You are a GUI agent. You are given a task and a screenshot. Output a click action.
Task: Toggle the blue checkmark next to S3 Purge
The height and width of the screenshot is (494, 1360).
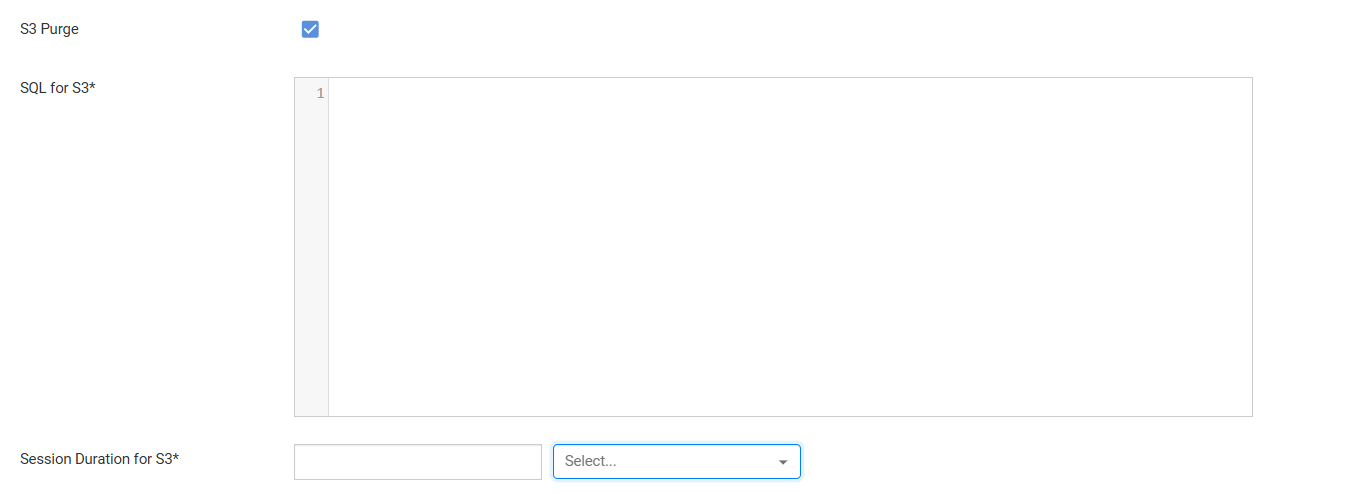310,29
